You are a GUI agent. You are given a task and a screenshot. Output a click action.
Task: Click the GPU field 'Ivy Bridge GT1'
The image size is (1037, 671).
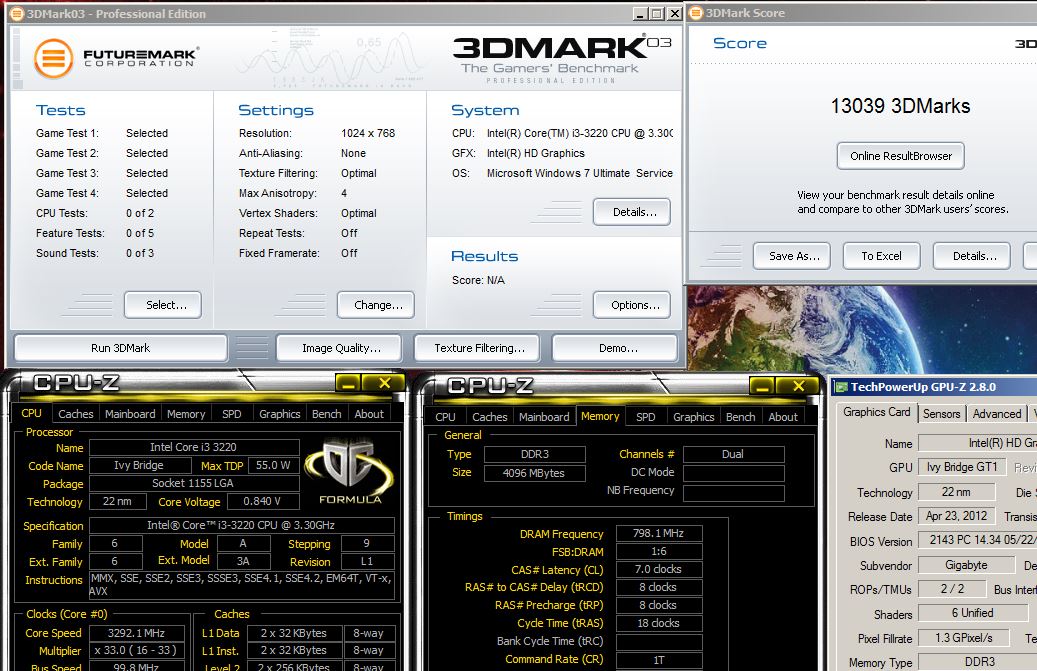click(x=962, y=467)
